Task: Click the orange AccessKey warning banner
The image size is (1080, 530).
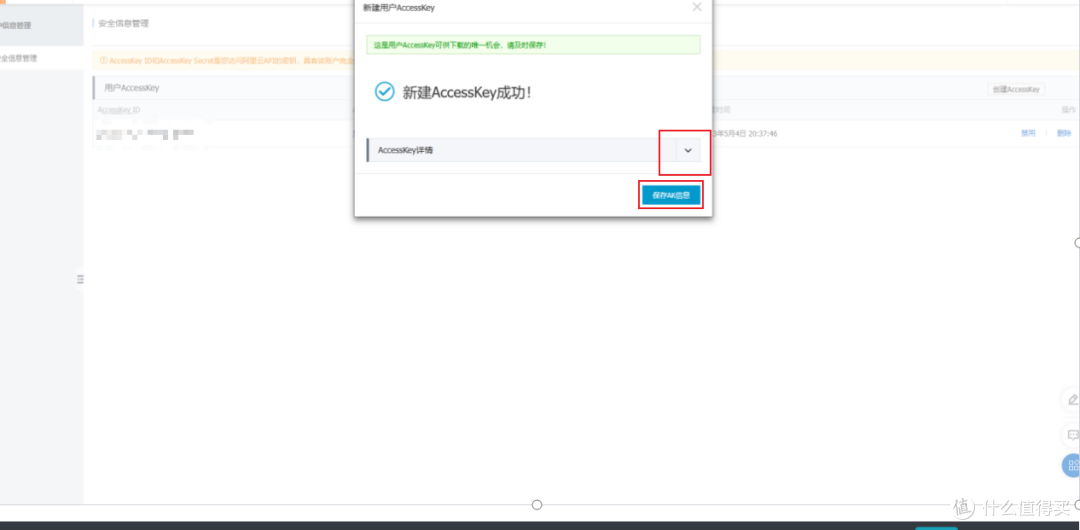Action: [x=224, y=61]
